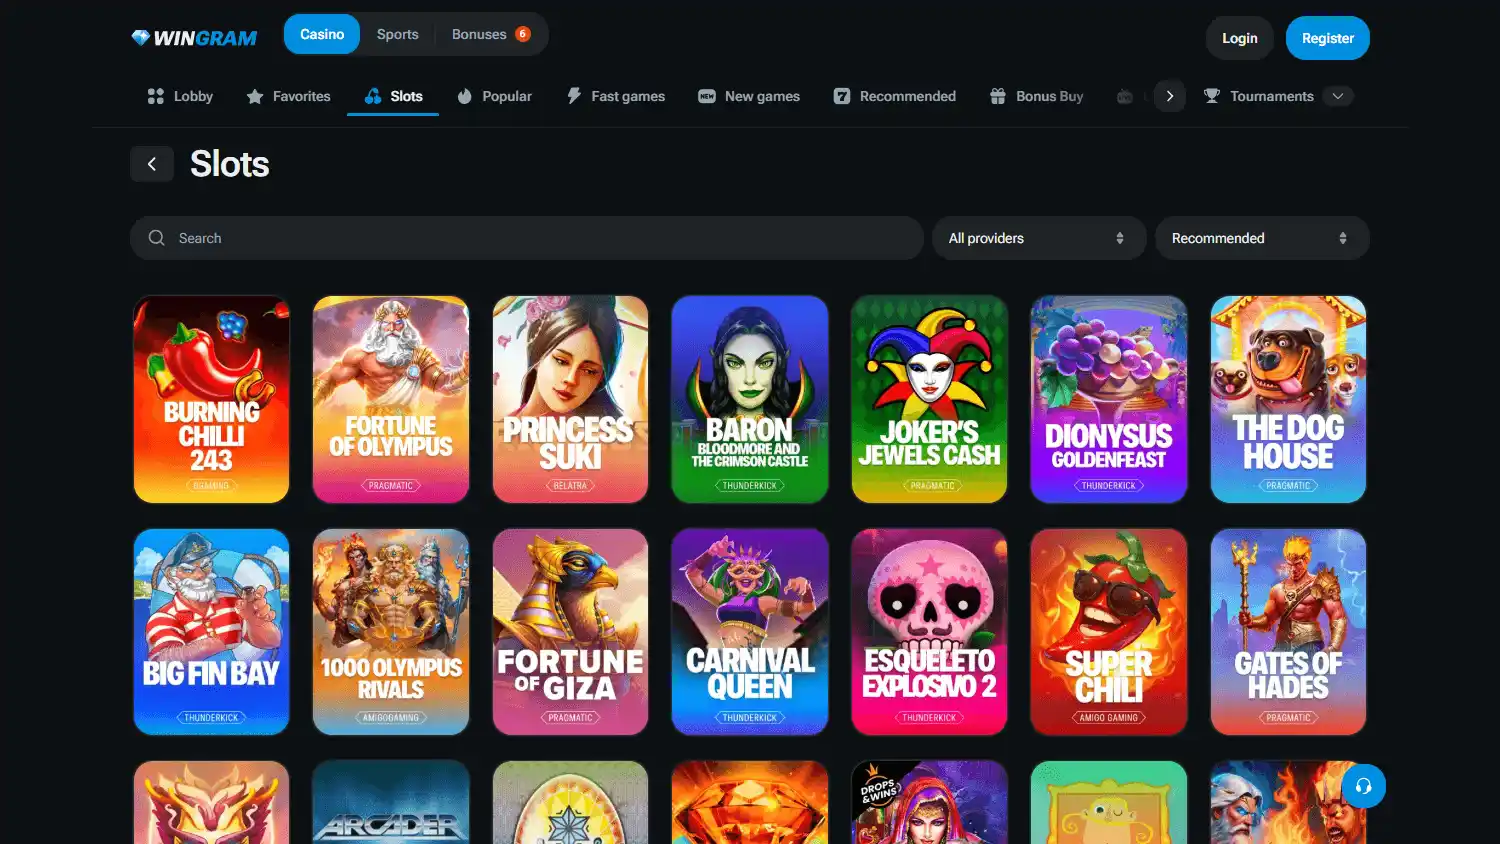Open 1000 Olympus Rivals slot
The width and height of the screenshot is (1500, 844).
click(x=391, y=632)
